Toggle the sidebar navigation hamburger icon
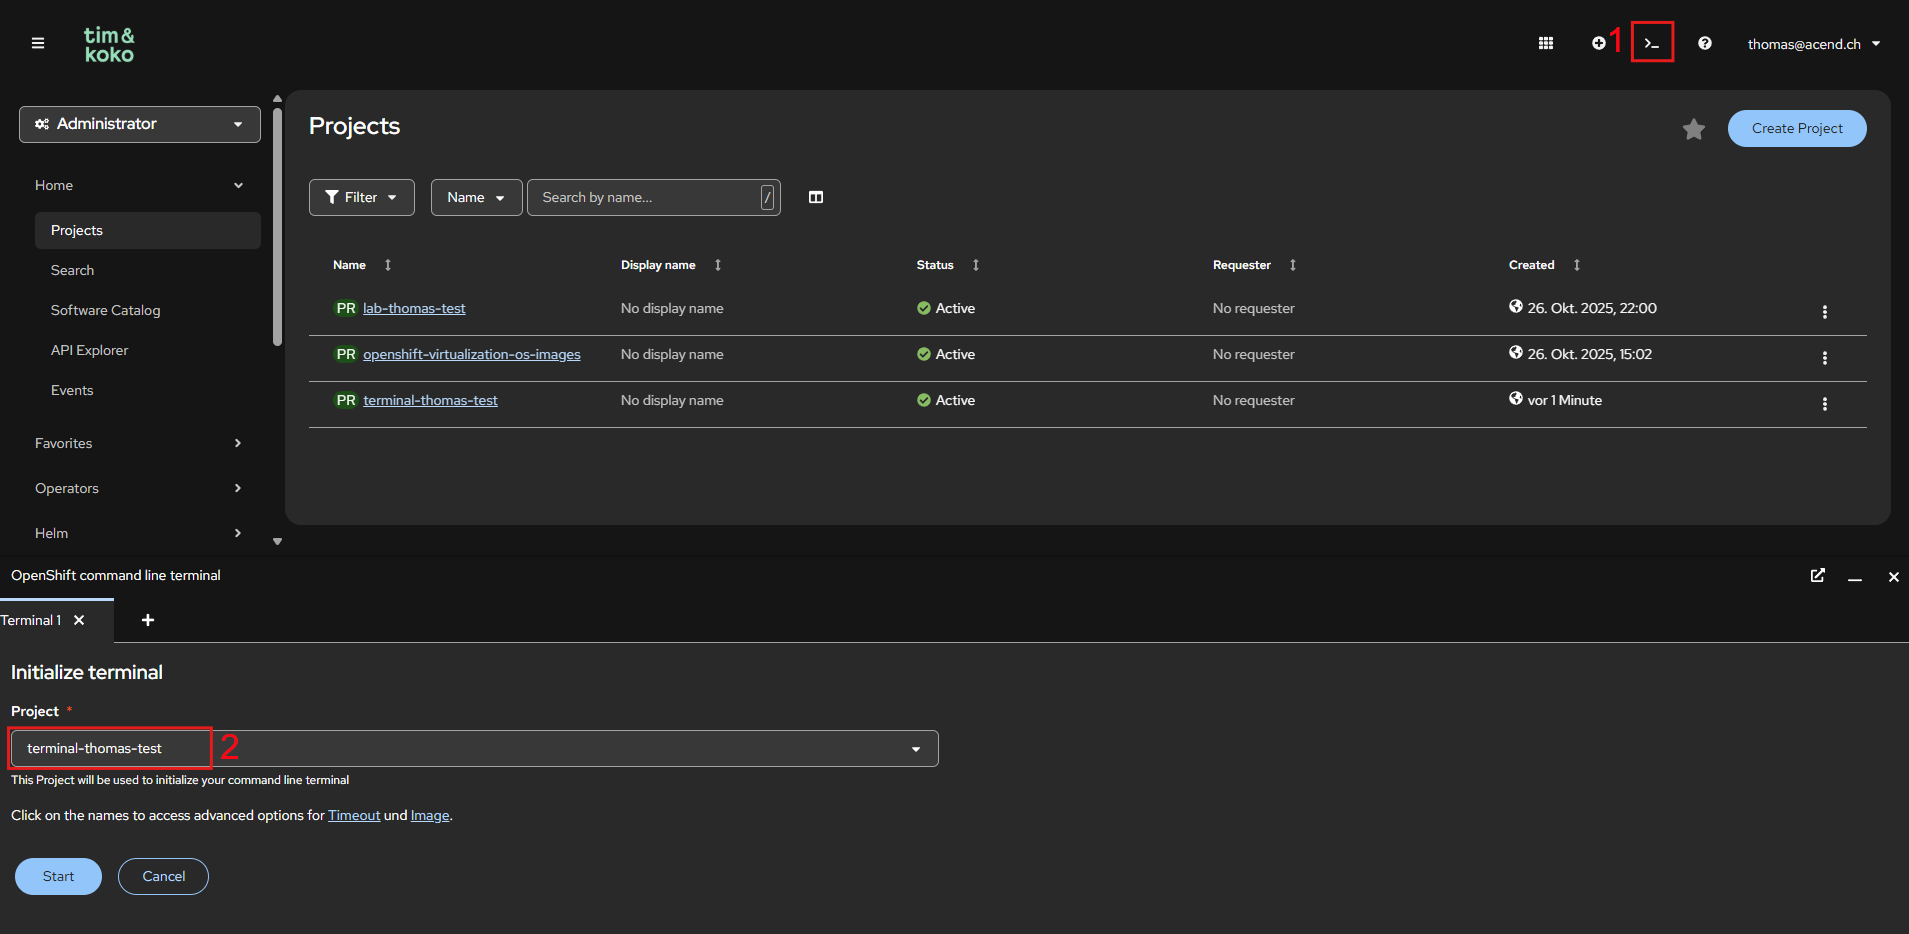 tap(38, 43)
